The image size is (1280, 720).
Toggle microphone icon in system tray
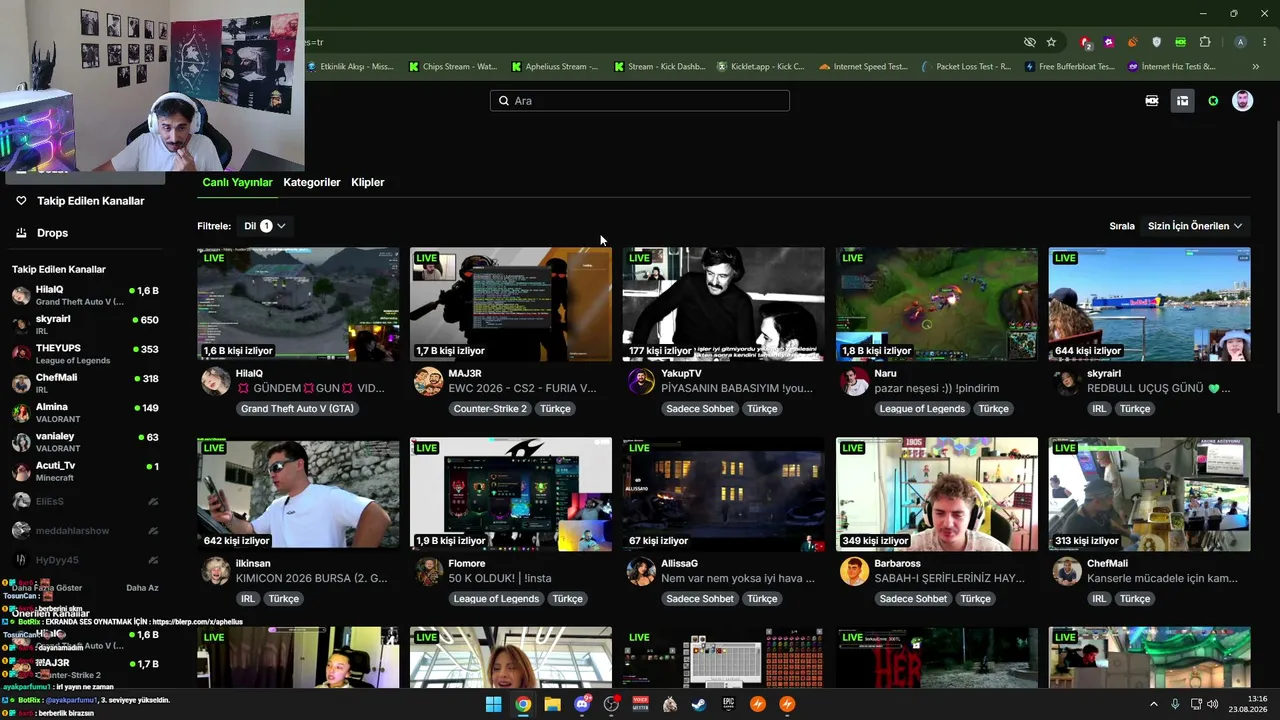(x=1175, y=704)
